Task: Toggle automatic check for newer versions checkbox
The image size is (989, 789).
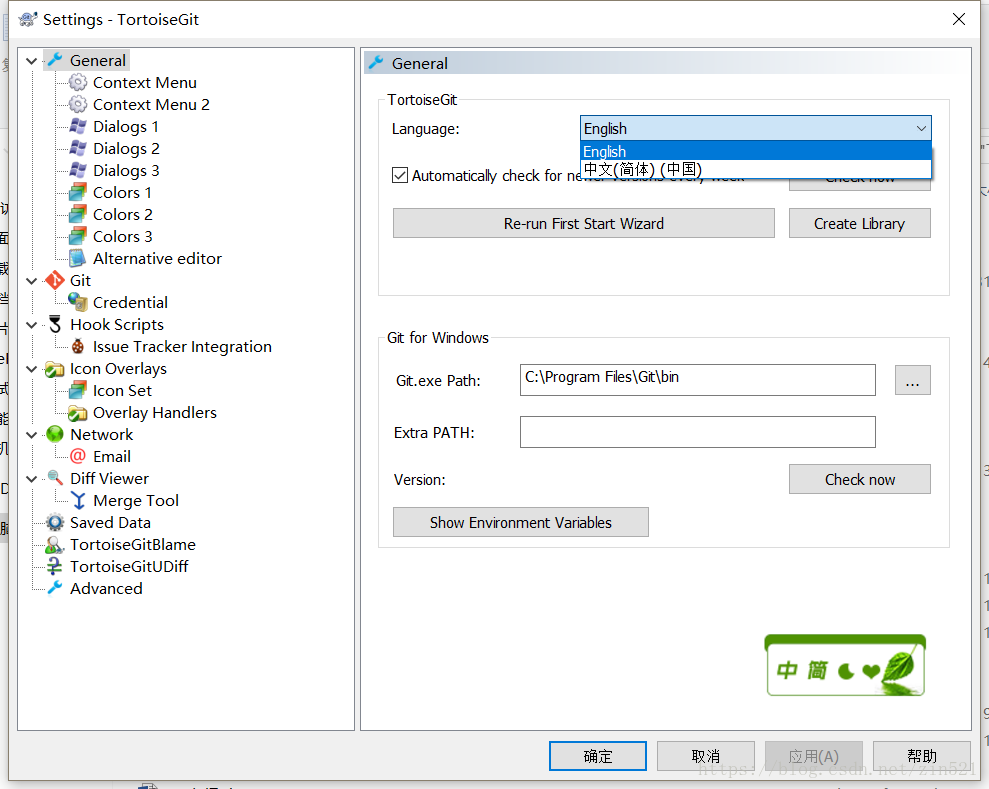Action: point(400,175)
